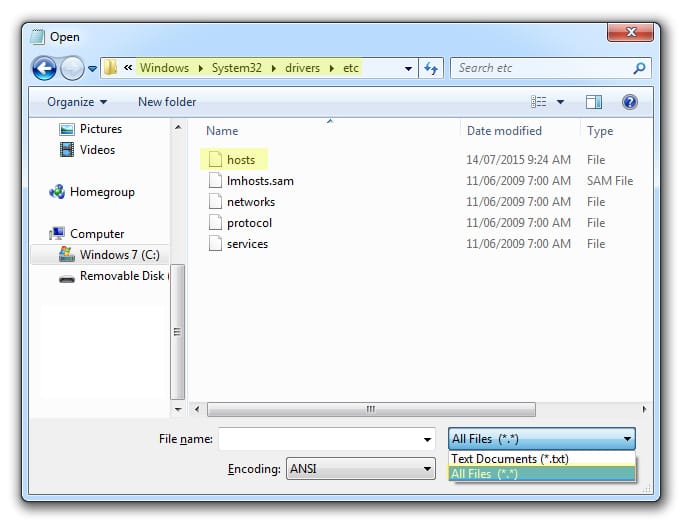
Task: Click the lmhosts.sam file icon
Action: (x=215, y=180)
